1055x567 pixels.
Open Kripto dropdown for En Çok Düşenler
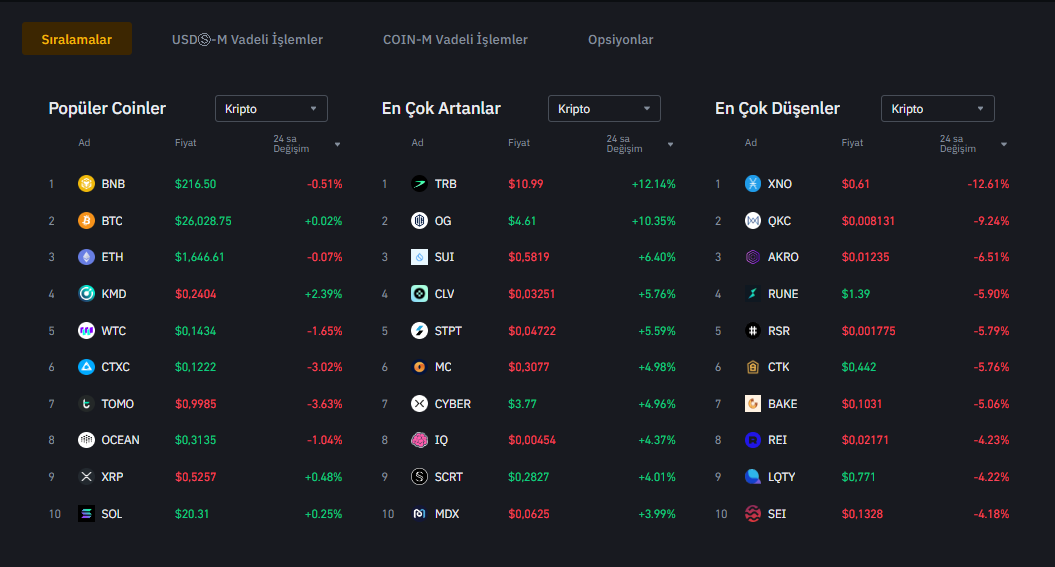coord(937,109)
